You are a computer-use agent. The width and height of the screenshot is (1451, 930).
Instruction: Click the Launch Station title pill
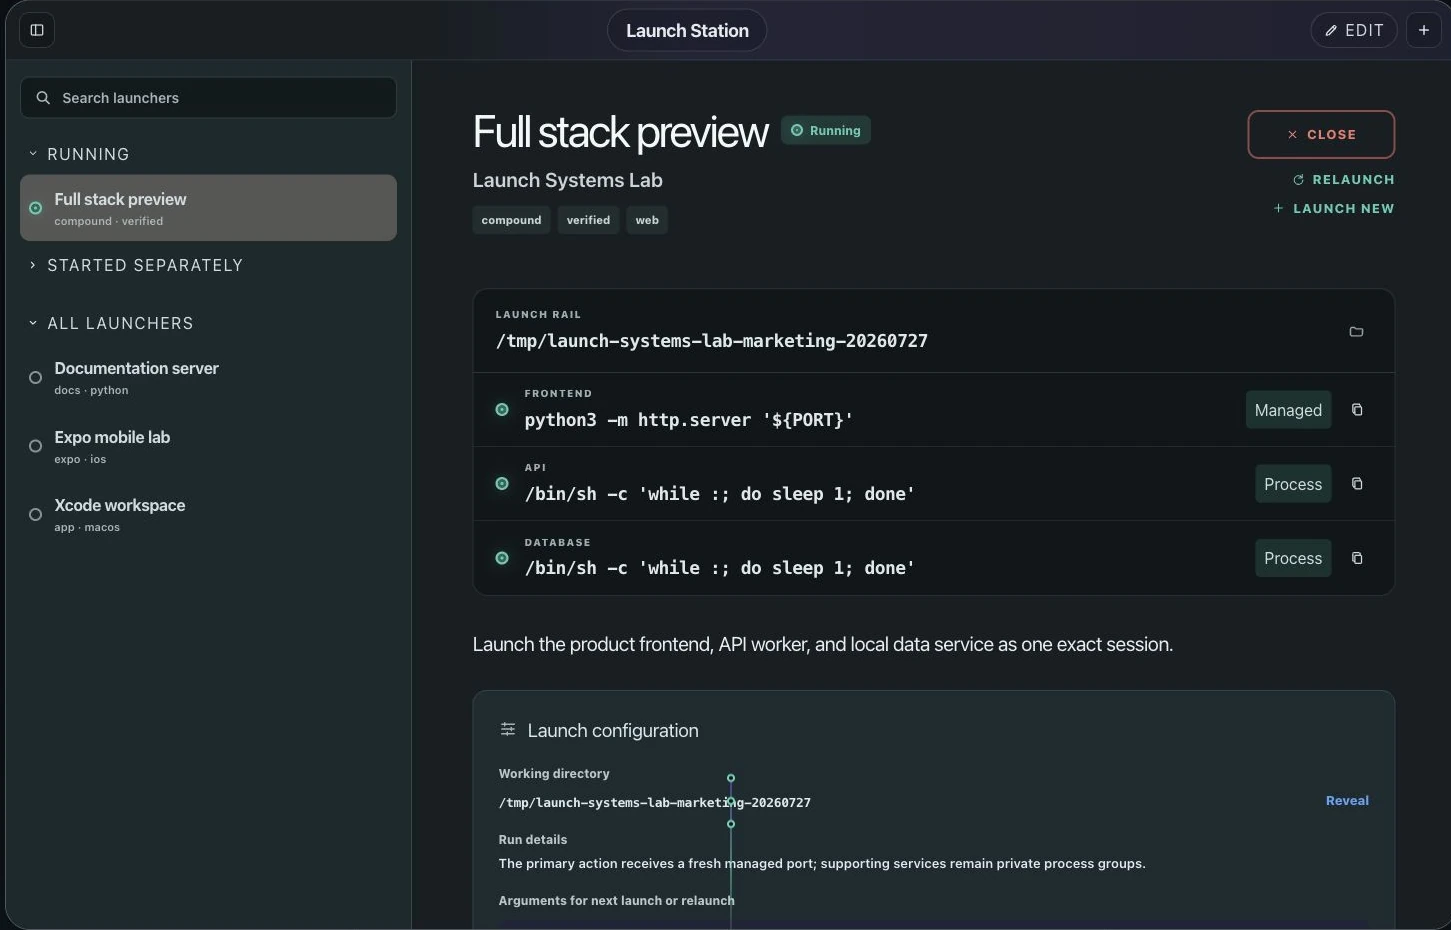pyautogui.click(x=687, y=30)
